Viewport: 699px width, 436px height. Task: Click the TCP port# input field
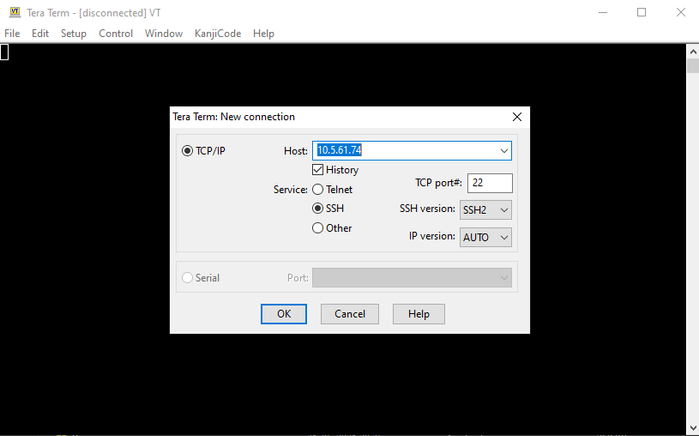pos(490,183)
